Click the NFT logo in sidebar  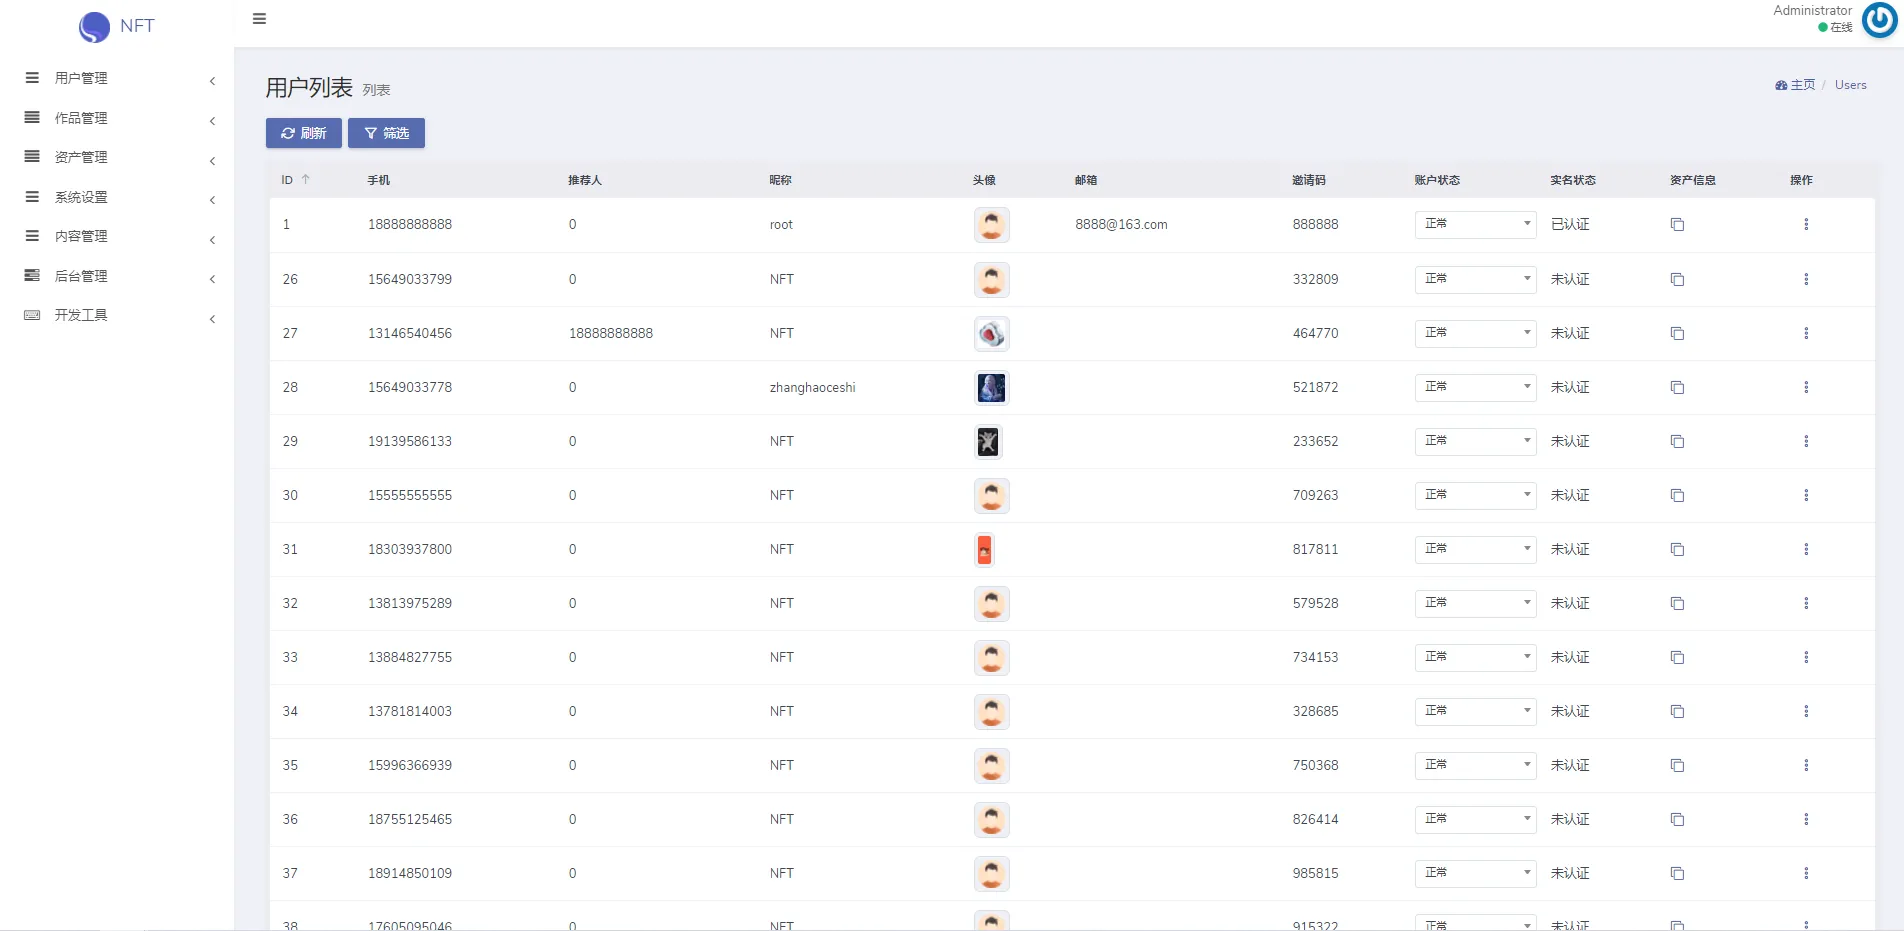click(117, 26)
